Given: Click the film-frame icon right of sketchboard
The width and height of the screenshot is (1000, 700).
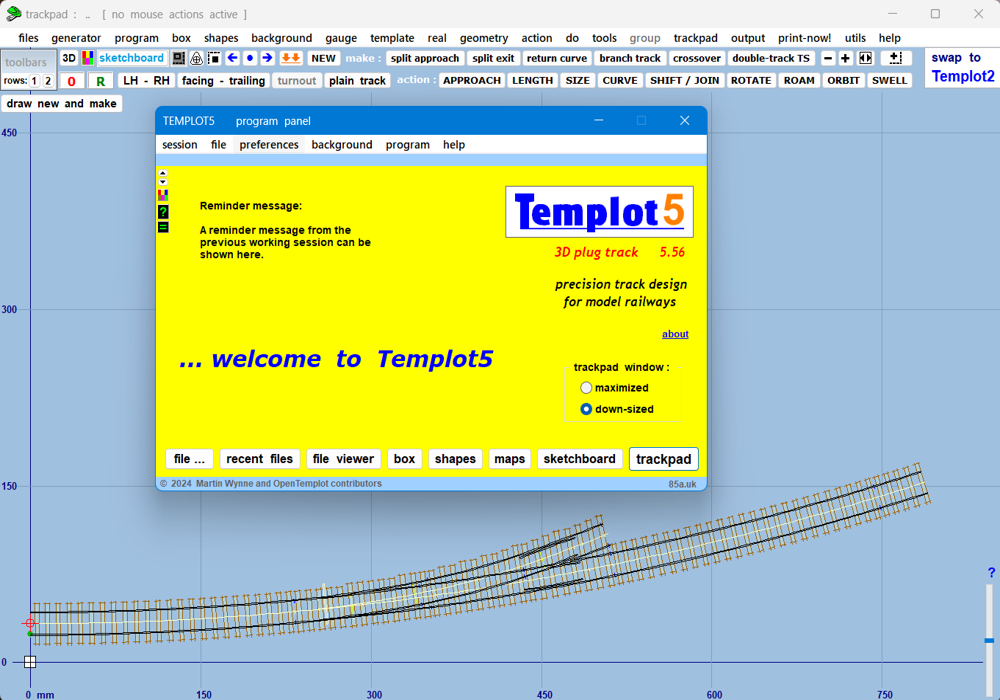Looking at the screenshot, I should 179,58.
